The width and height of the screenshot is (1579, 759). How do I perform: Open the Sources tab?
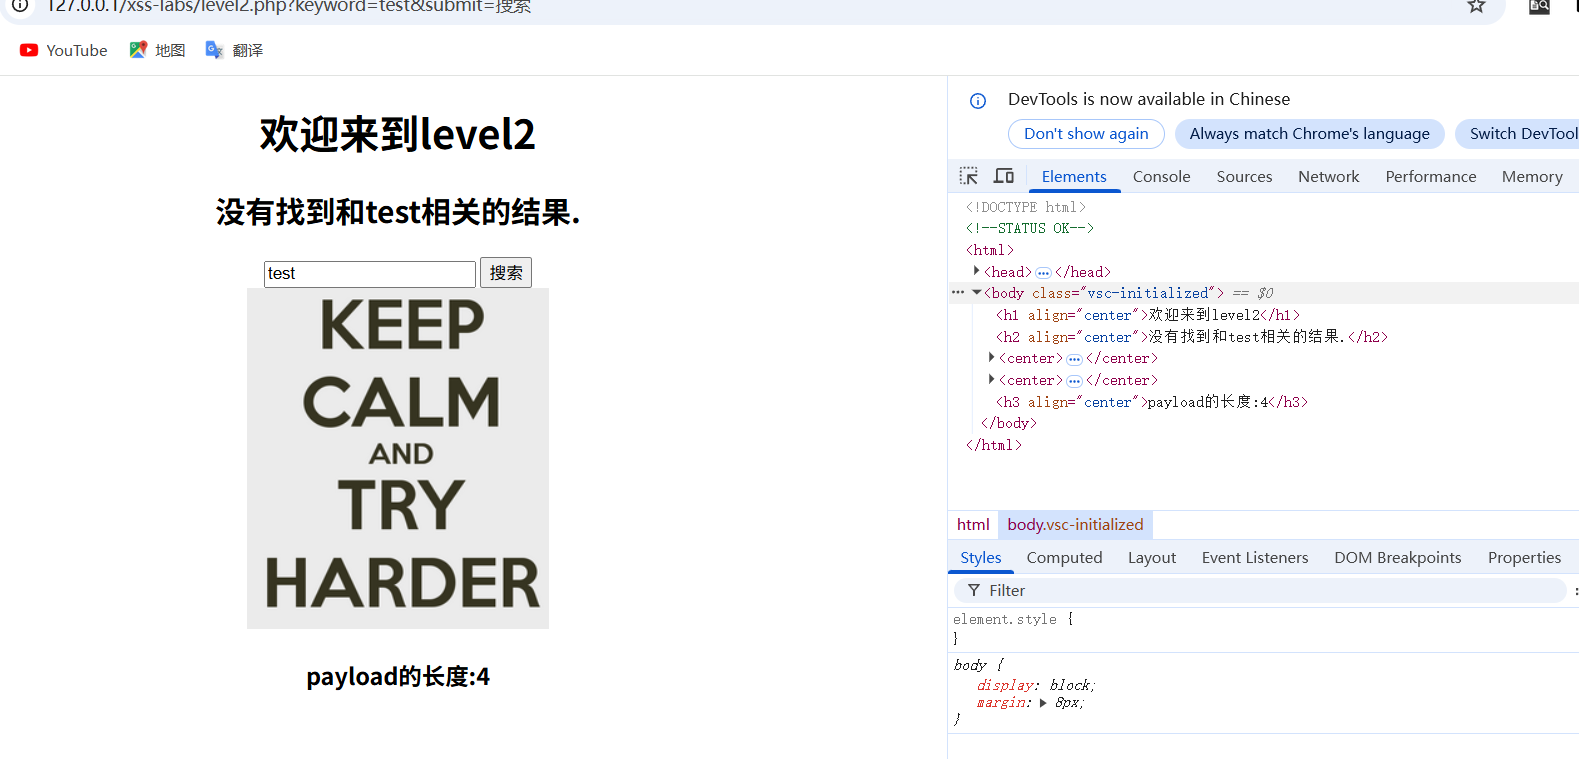tap(1244, 176)
